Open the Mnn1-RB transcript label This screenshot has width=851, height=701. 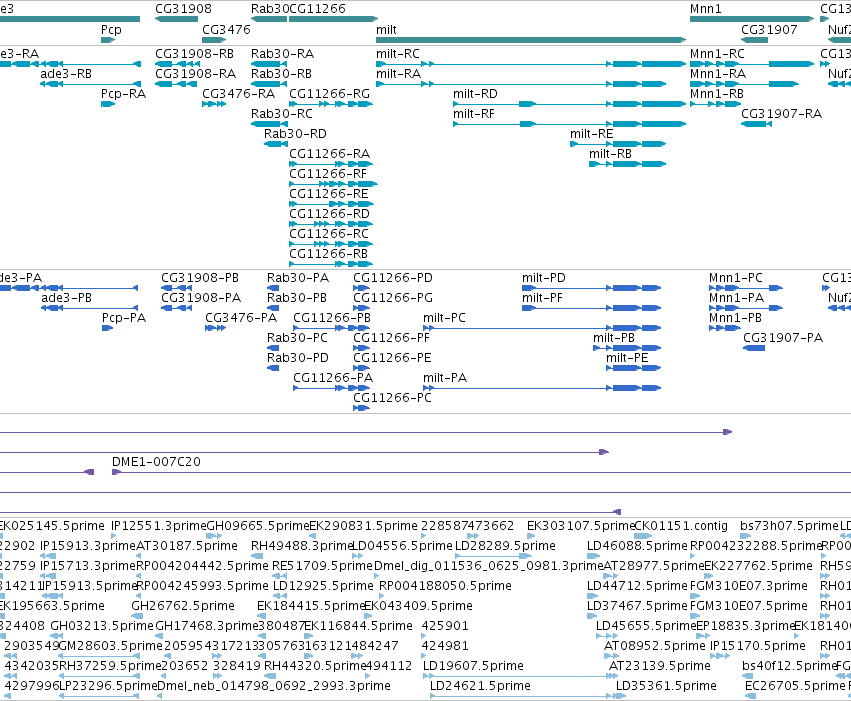click(x=717, y=94)
